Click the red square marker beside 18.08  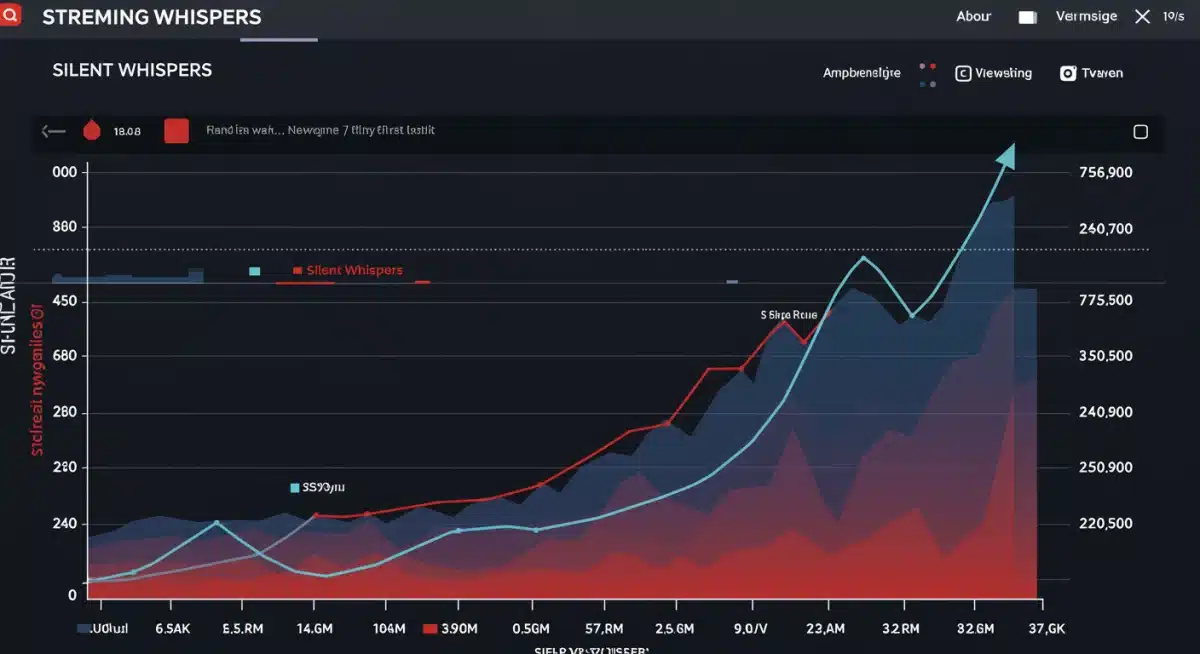point(176,130)
